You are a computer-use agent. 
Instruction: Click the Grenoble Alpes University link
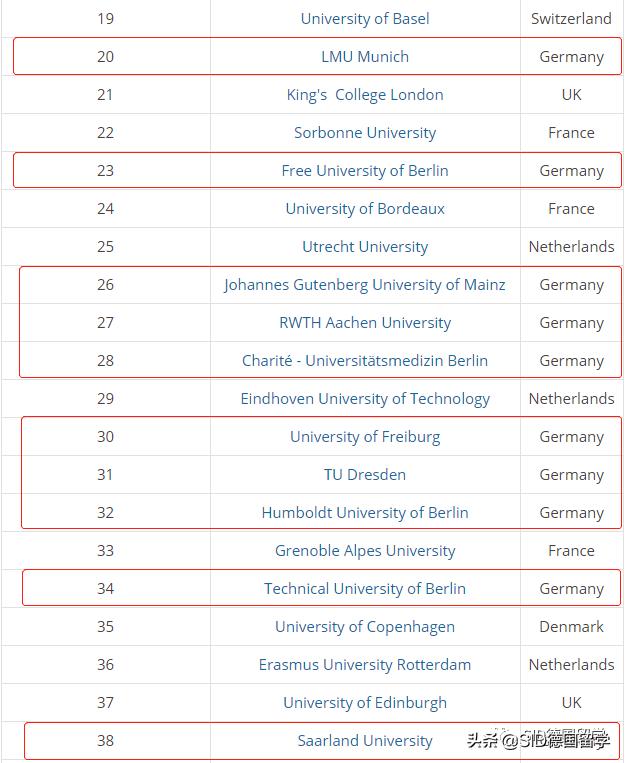(x=365, y=551)
